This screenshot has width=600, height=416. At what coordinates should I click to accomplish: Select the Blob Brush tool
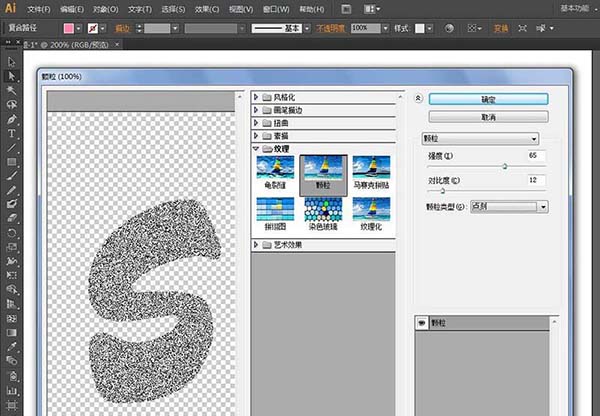point(11,204)
